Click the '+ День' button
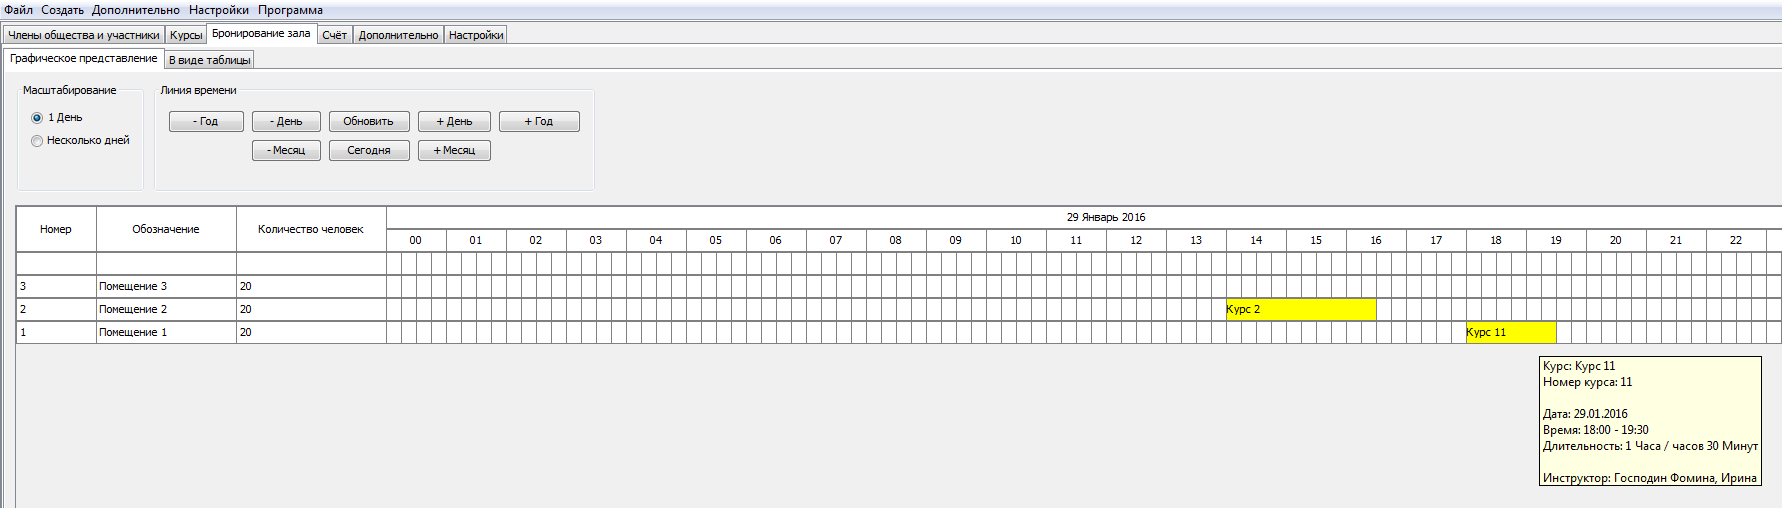This screenshot has height=508, width=1782. point(454,122)
